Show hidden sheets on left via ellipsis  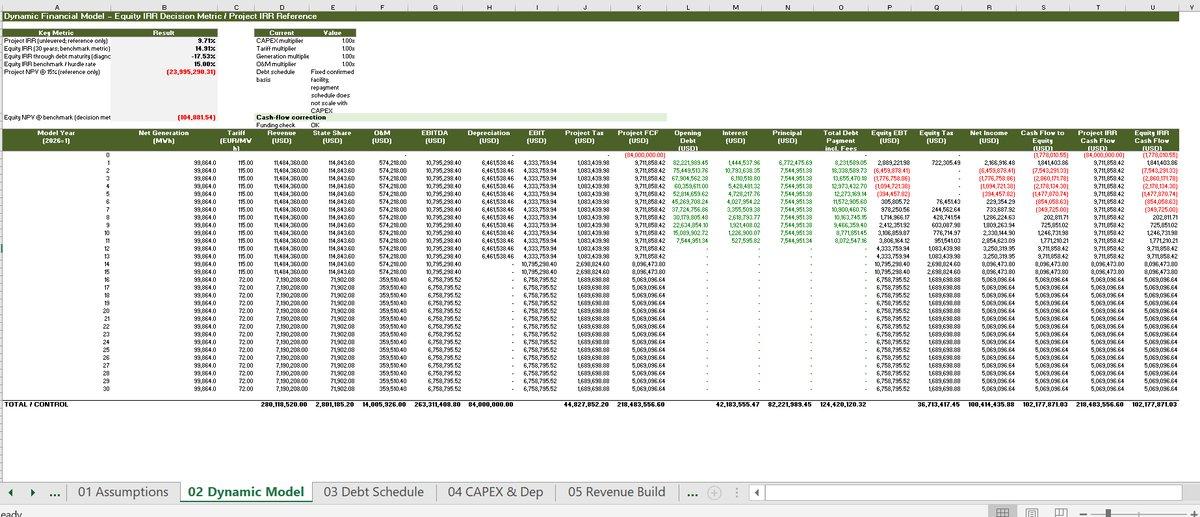54,493
